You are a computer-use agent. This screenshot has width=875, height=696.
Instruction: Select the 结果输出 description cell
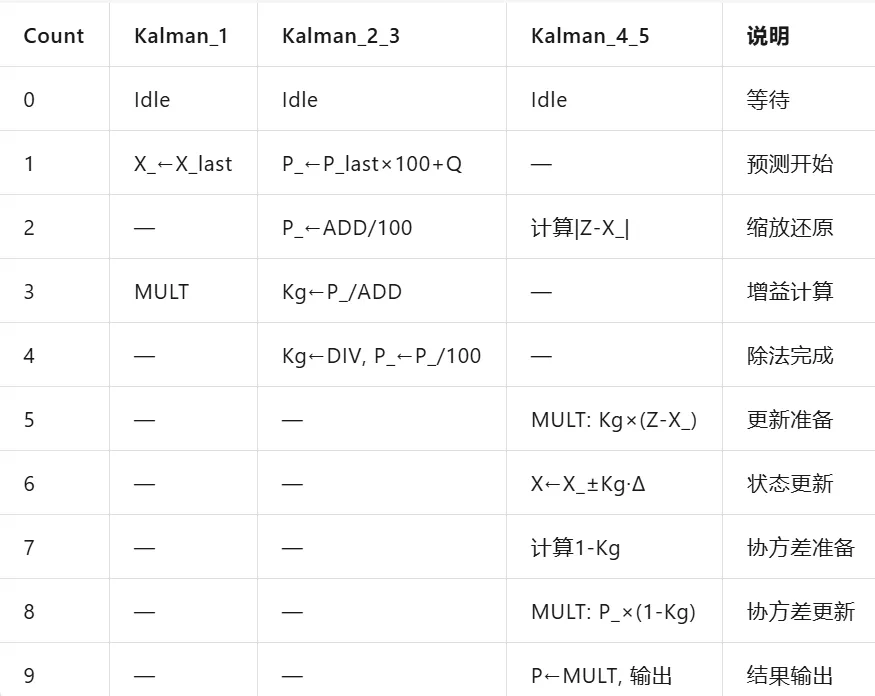click(x=790, y=675)
